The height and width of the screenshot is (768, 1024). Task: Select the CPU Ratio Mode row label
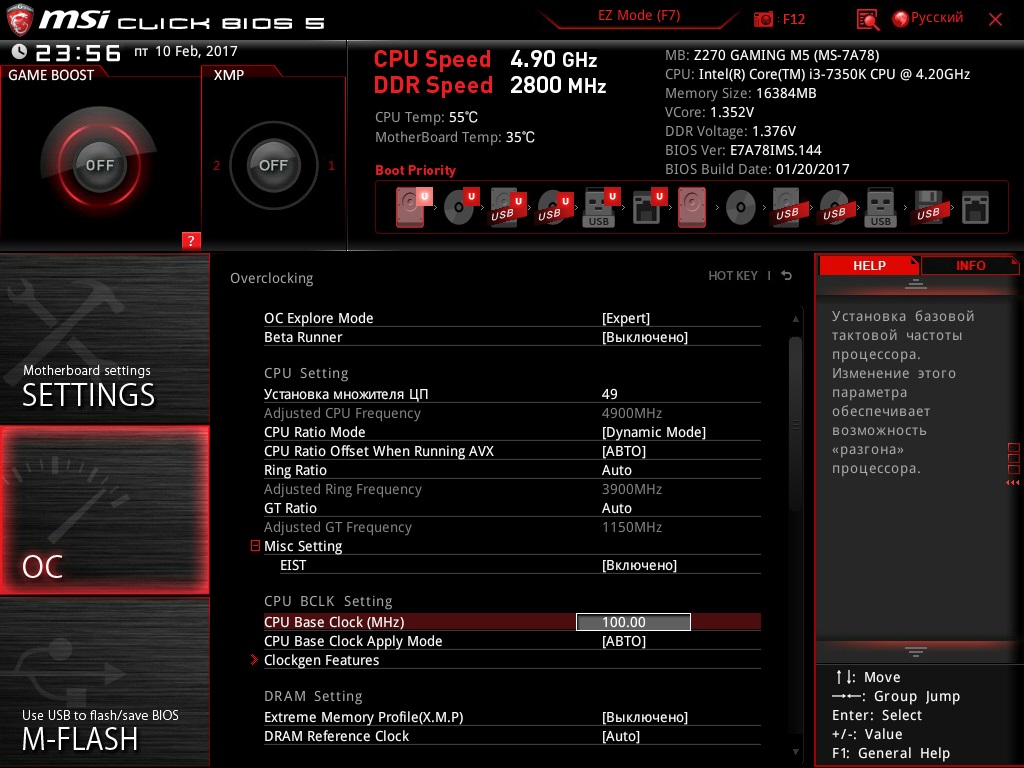[x=314, y=432]
